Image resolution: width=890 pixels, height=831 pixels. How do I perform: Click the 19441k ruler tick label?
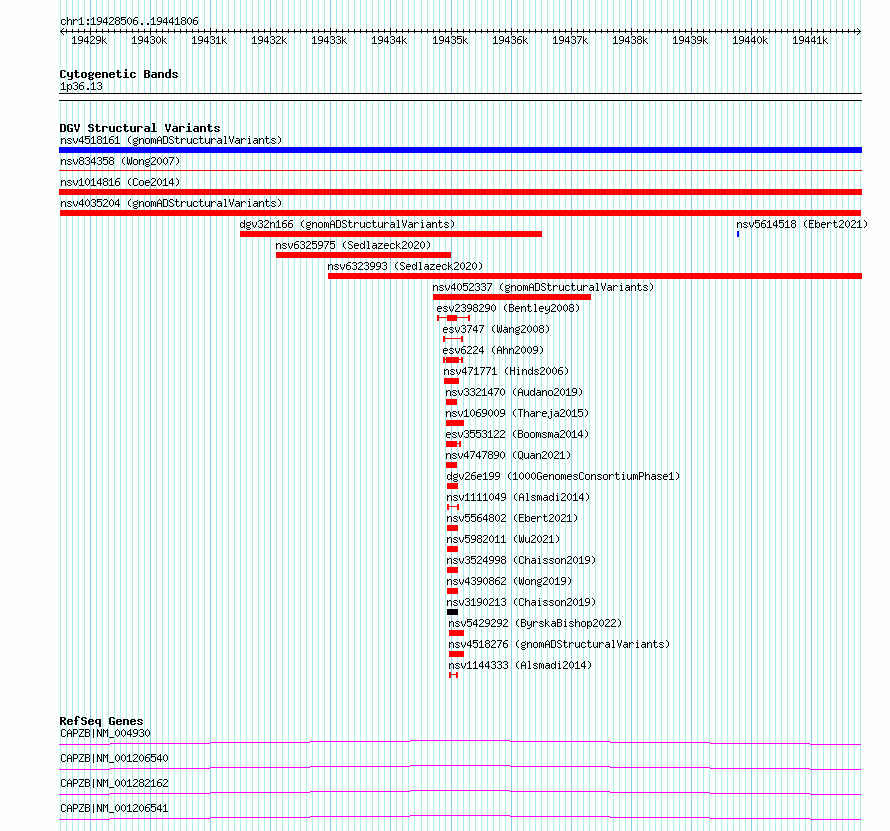tap(810, 40)
